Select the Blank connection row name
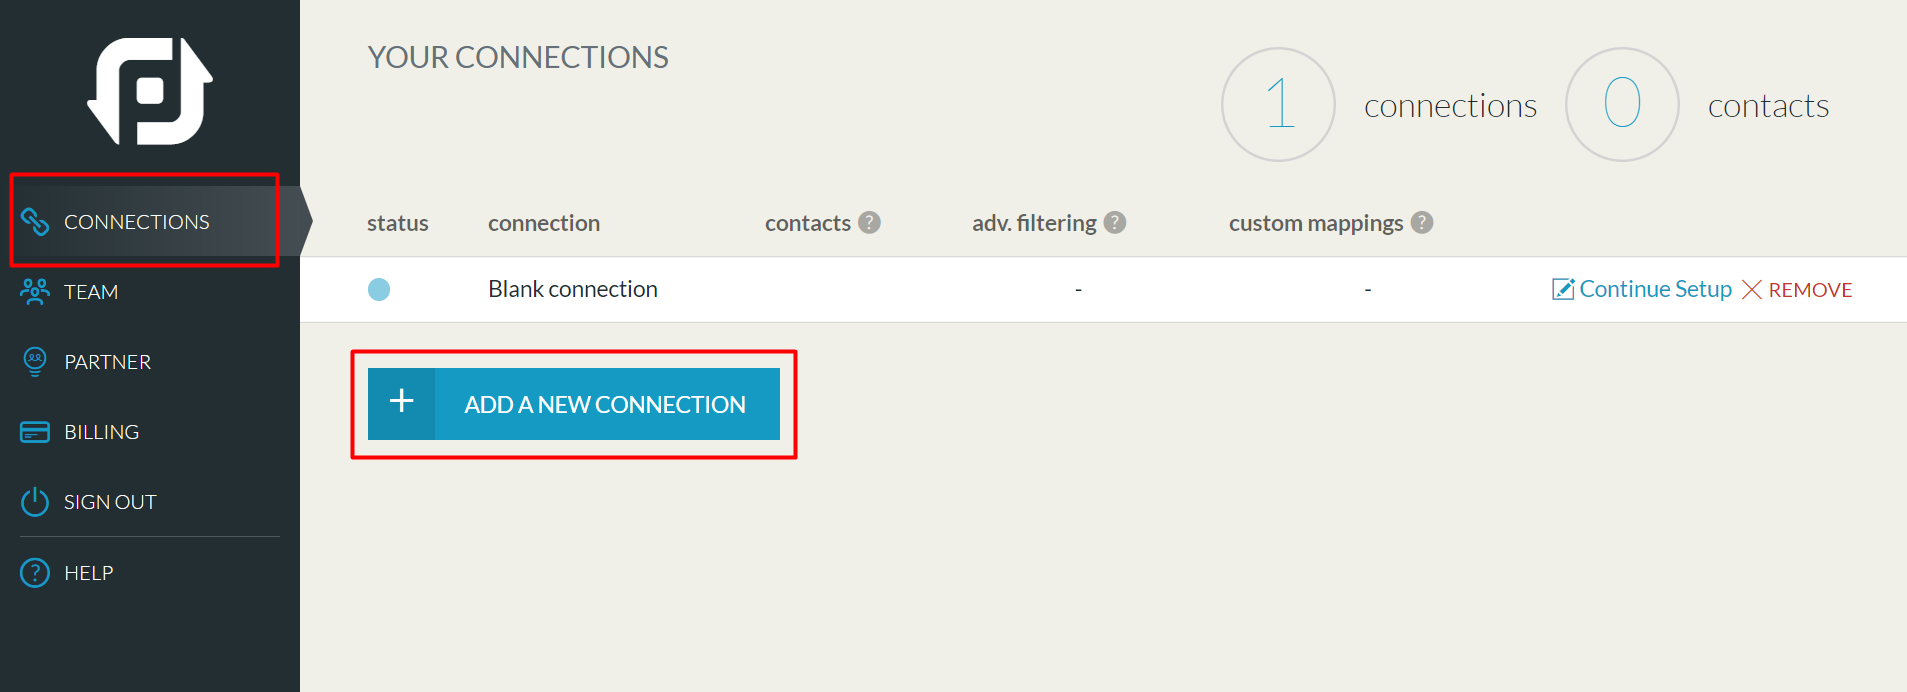1907x692 pixels. tap(573, 289)
